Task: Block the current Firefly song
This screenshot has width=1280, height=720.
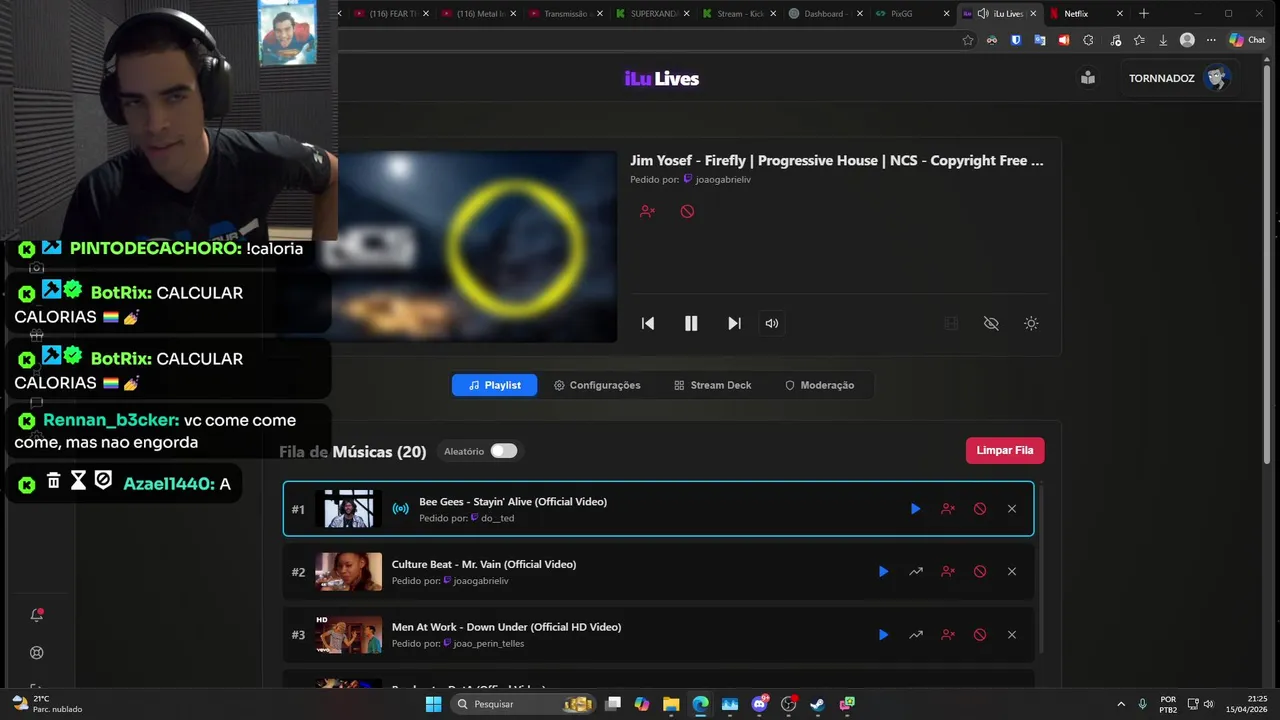Action: tap(687, 211)
